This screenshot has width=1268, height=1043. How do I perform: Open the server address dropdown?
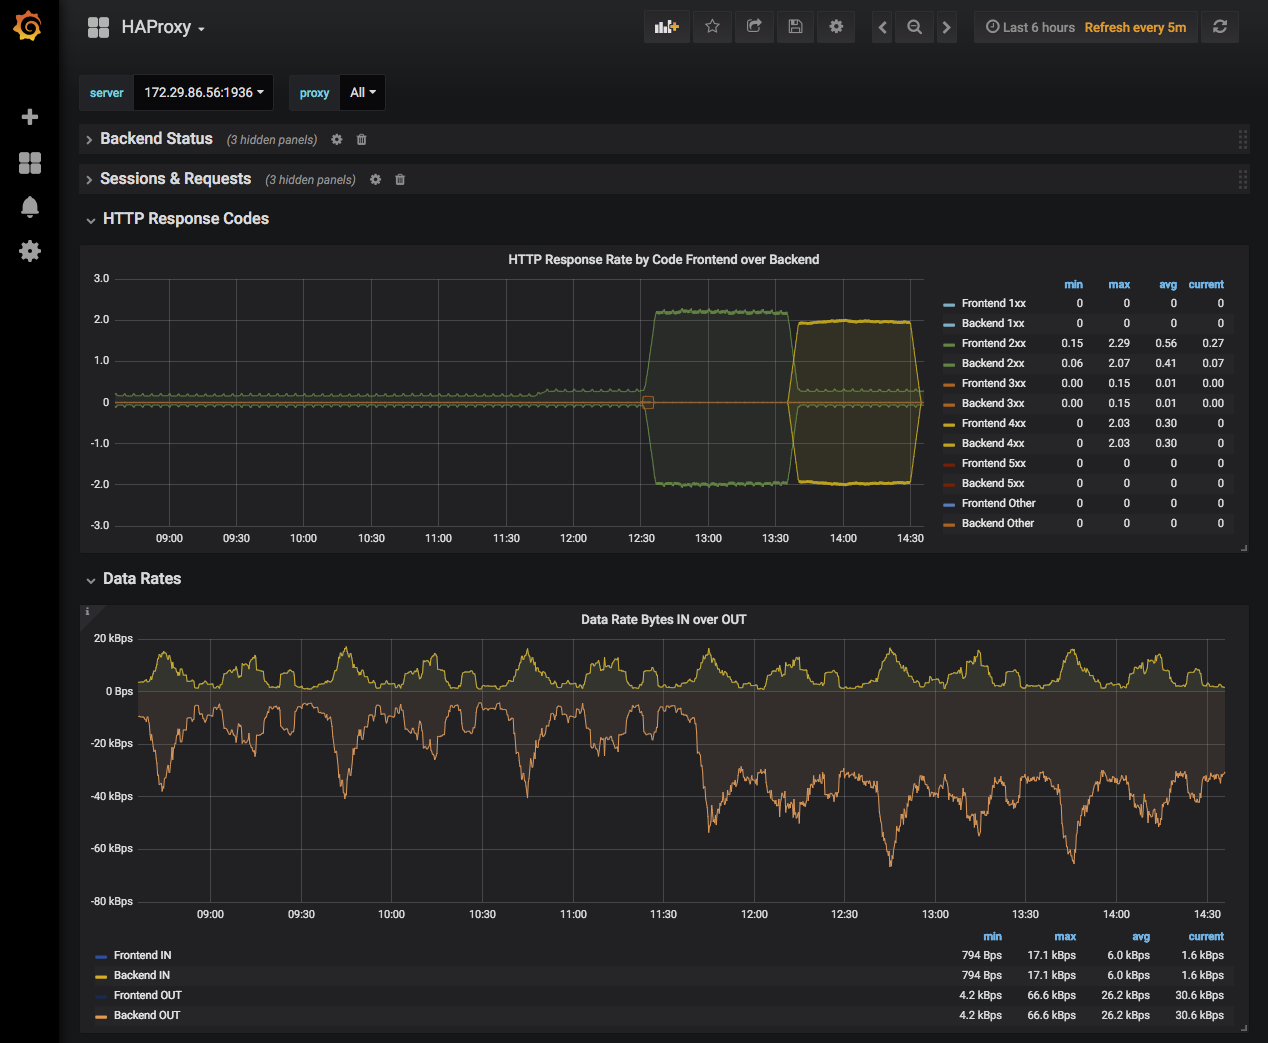(204, 92)
